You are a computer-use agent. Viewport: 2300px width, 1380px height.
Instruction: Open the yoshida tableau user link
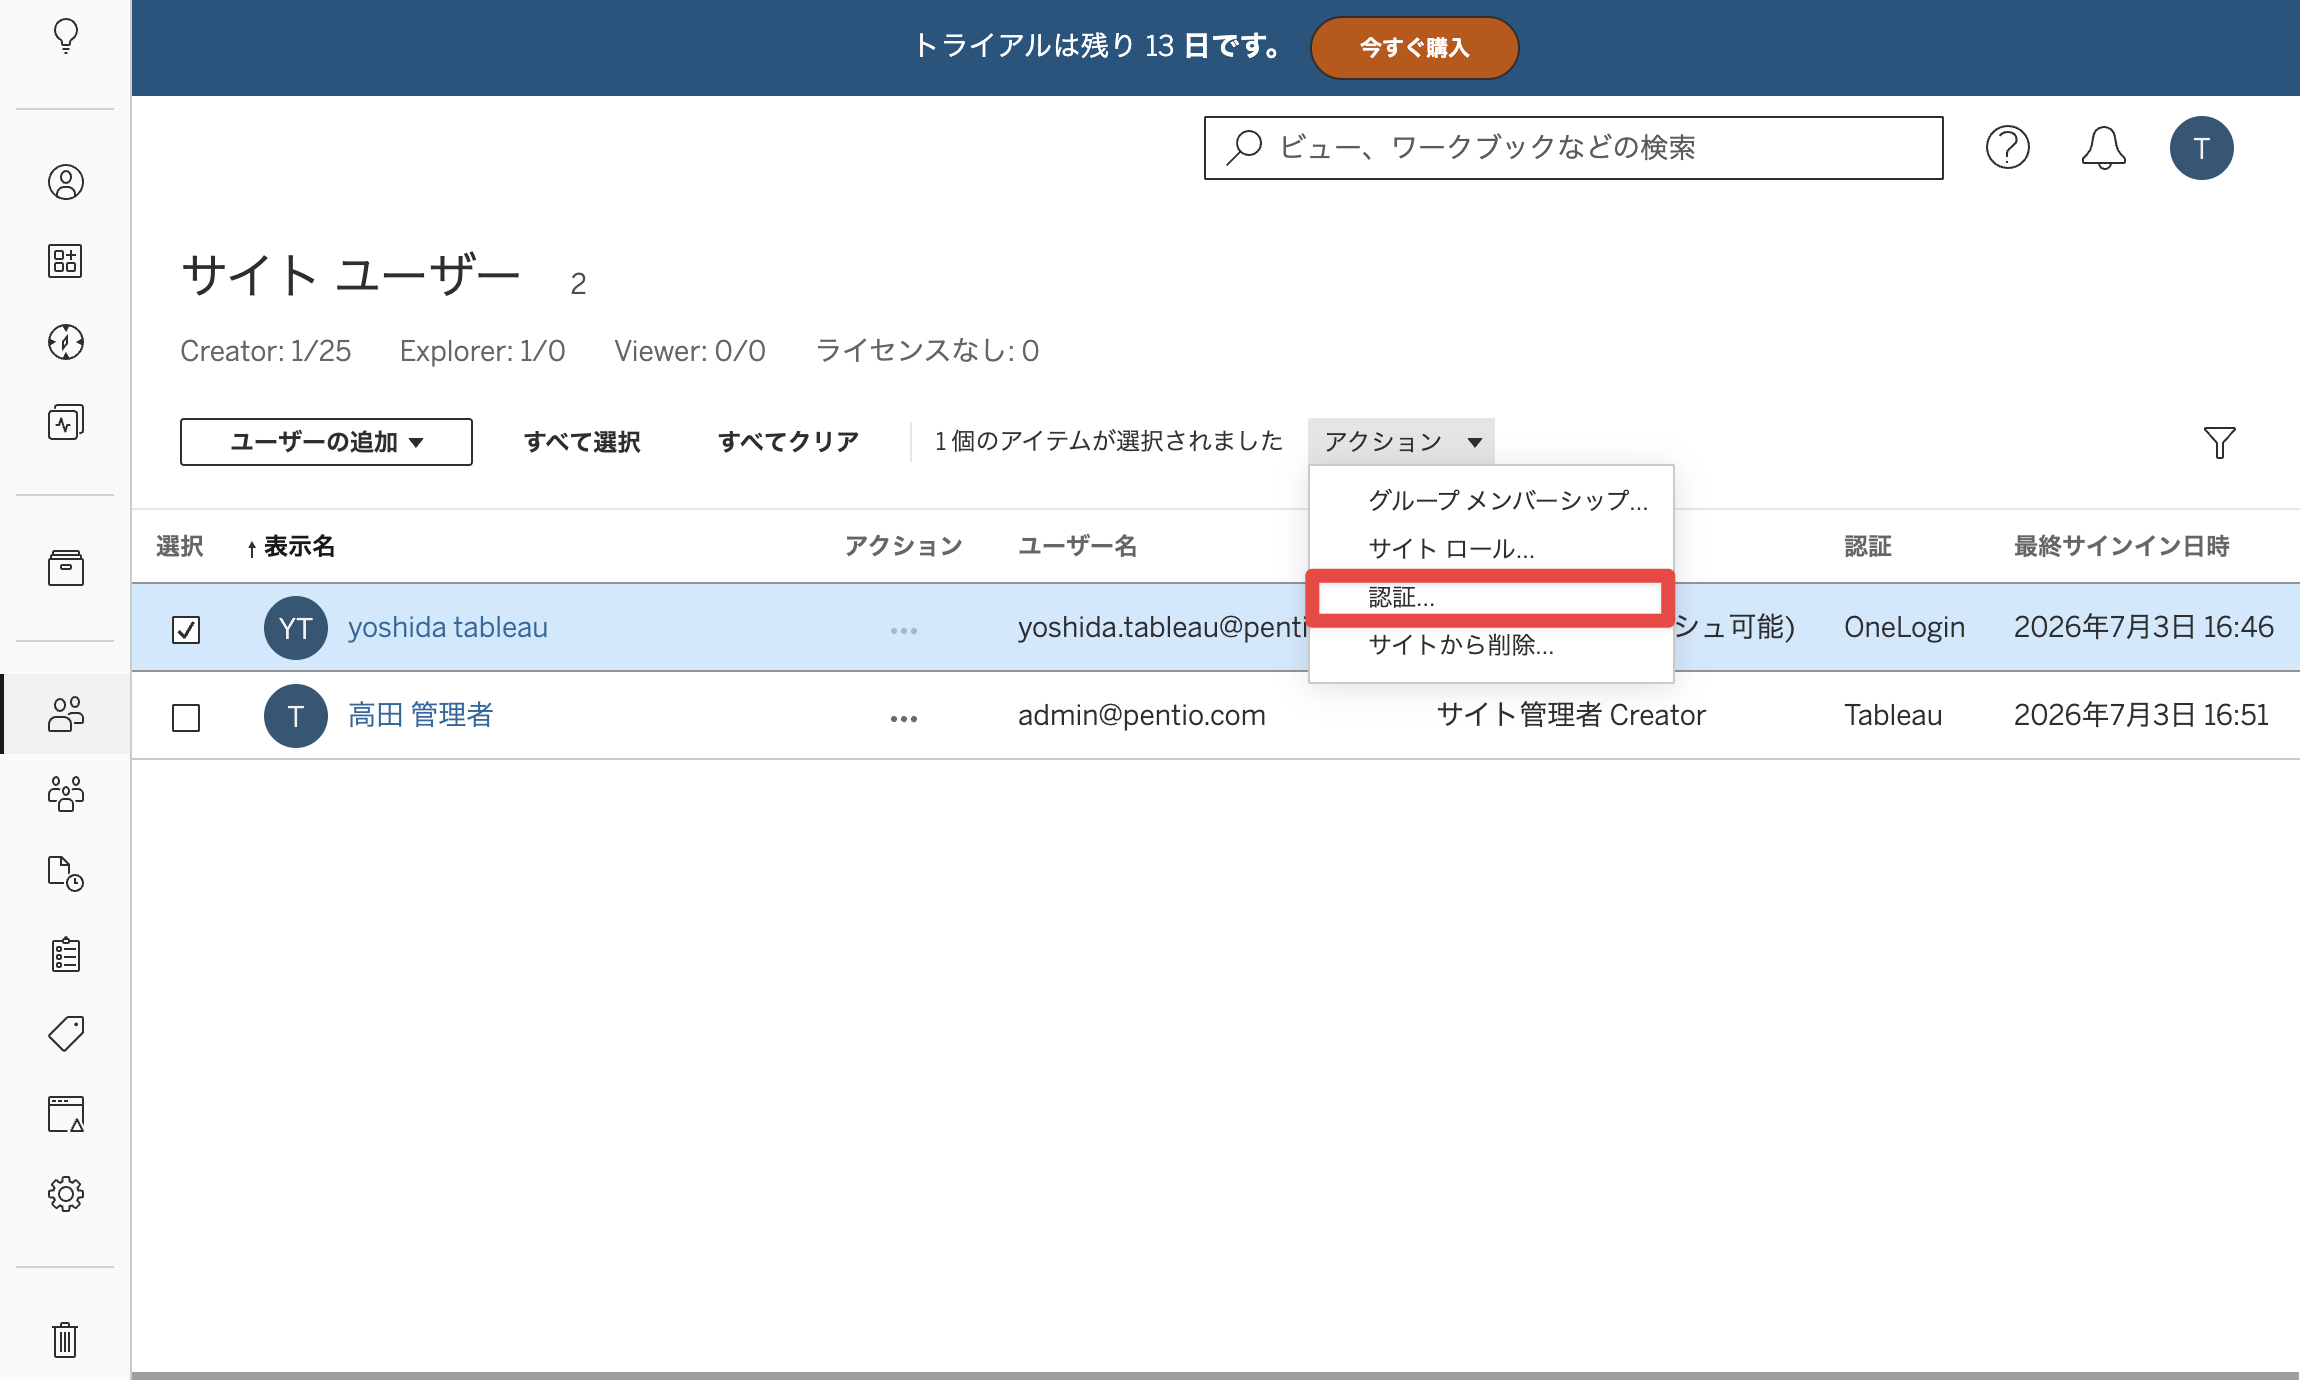tap(448, 627)
